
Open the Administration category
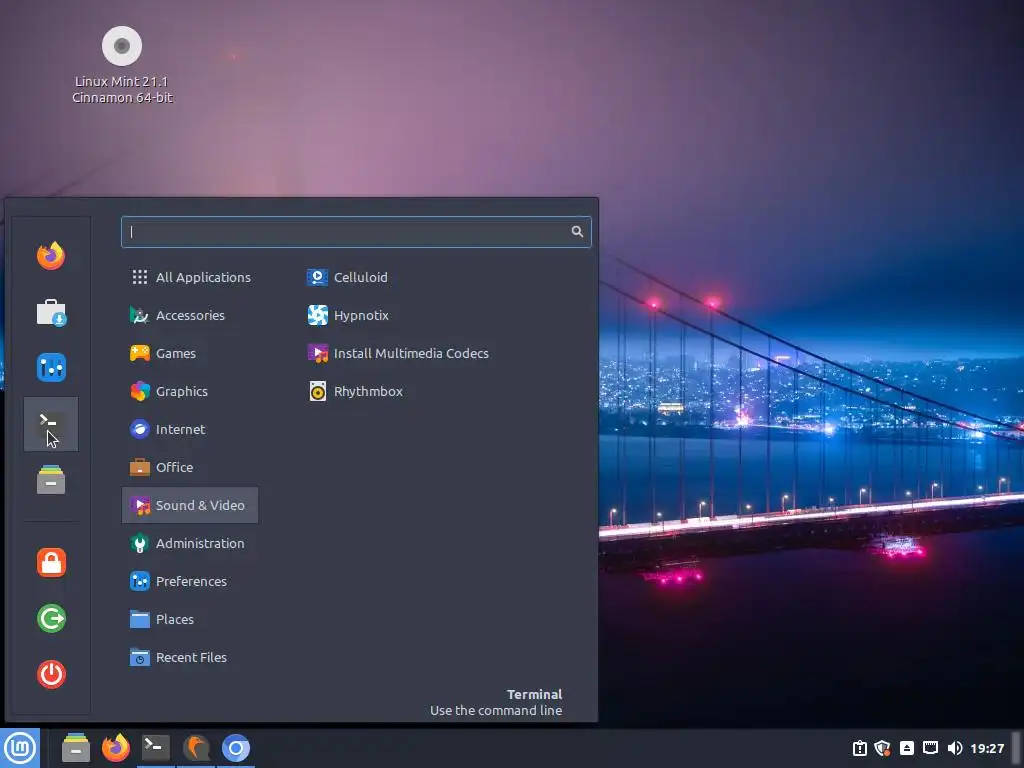coord(190,543)
